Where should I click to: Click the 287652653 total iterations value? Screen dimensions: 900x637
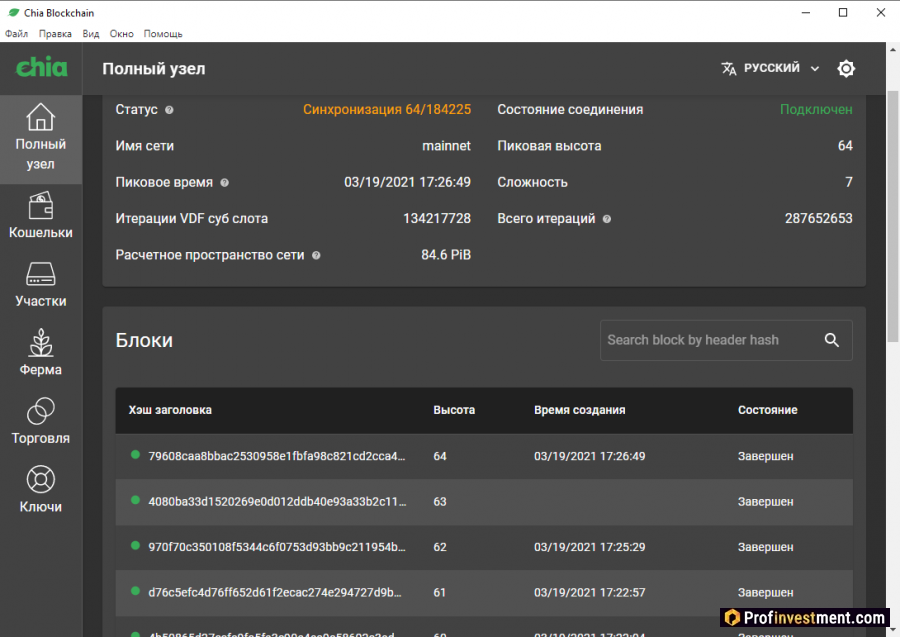pos(818,219)
